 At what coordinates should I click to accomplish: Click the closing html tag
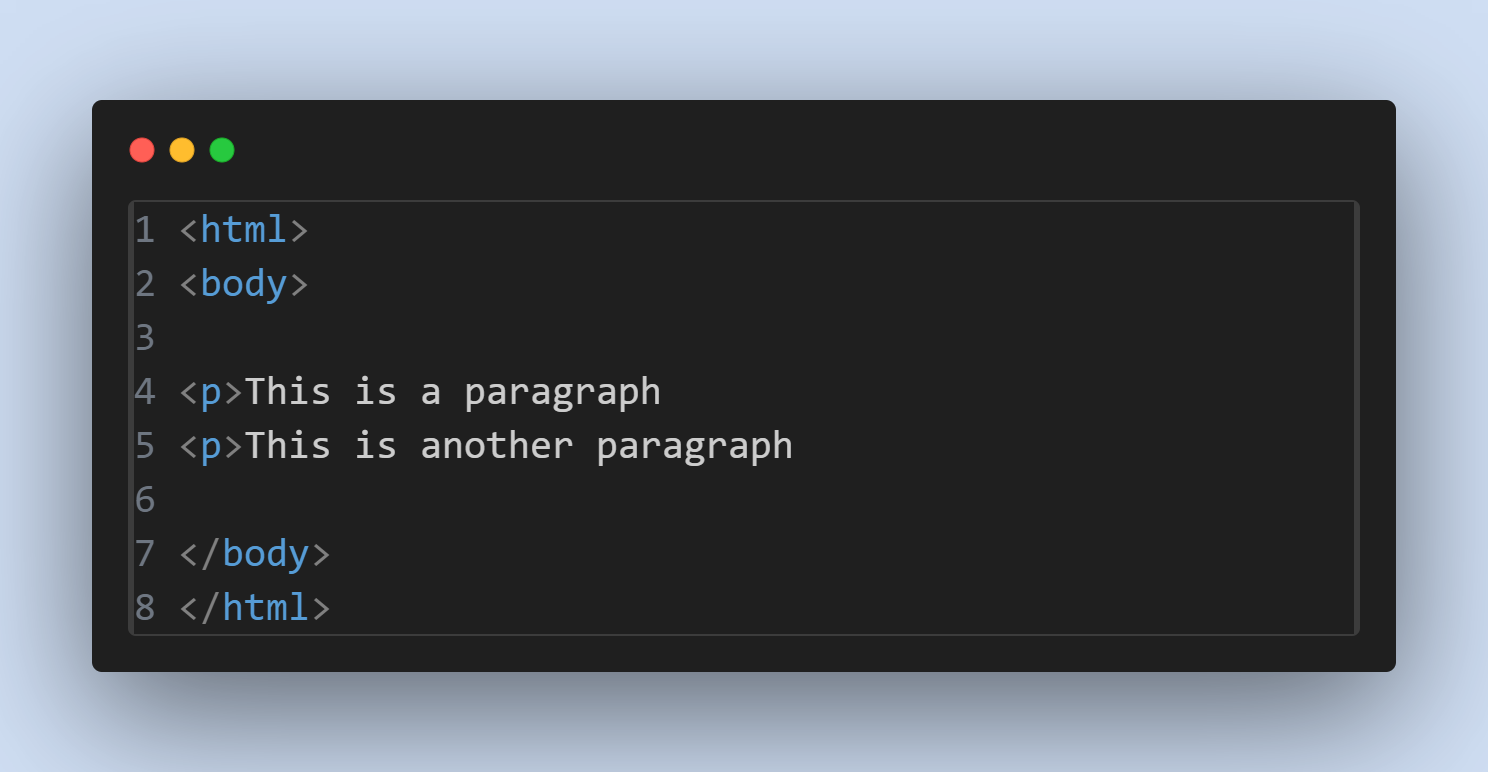(255, 607)
